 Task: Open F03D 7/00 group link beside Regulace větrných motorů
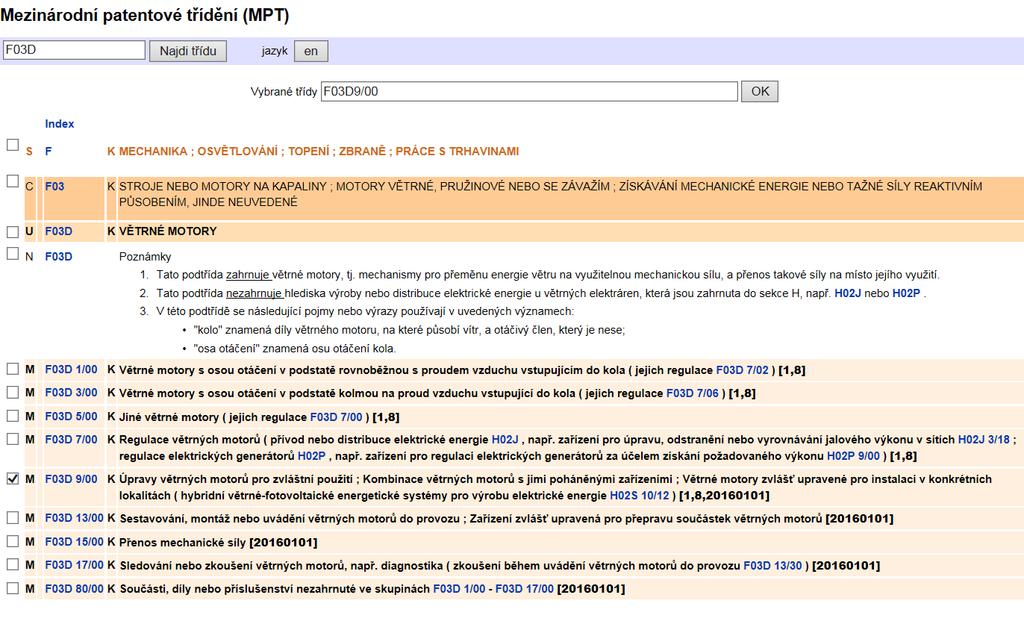tap(71, 440)
